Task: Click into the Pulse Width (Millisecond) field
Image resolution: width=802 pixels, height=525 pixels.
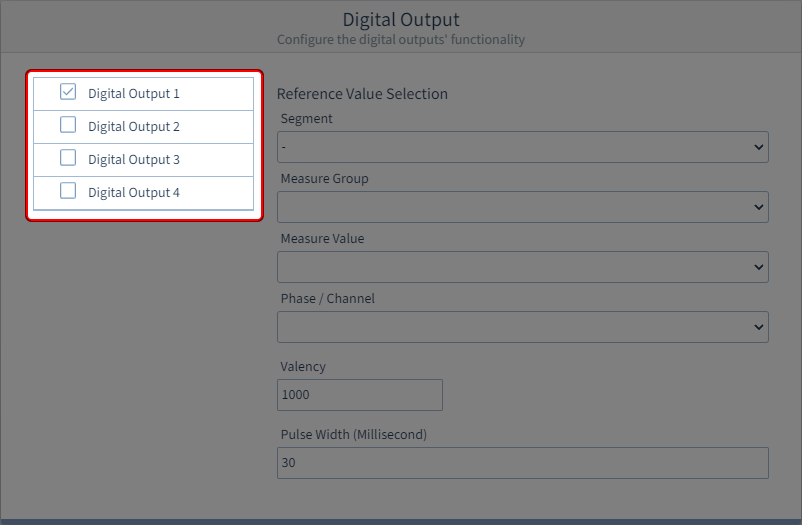Action: [x=522, y=463]
